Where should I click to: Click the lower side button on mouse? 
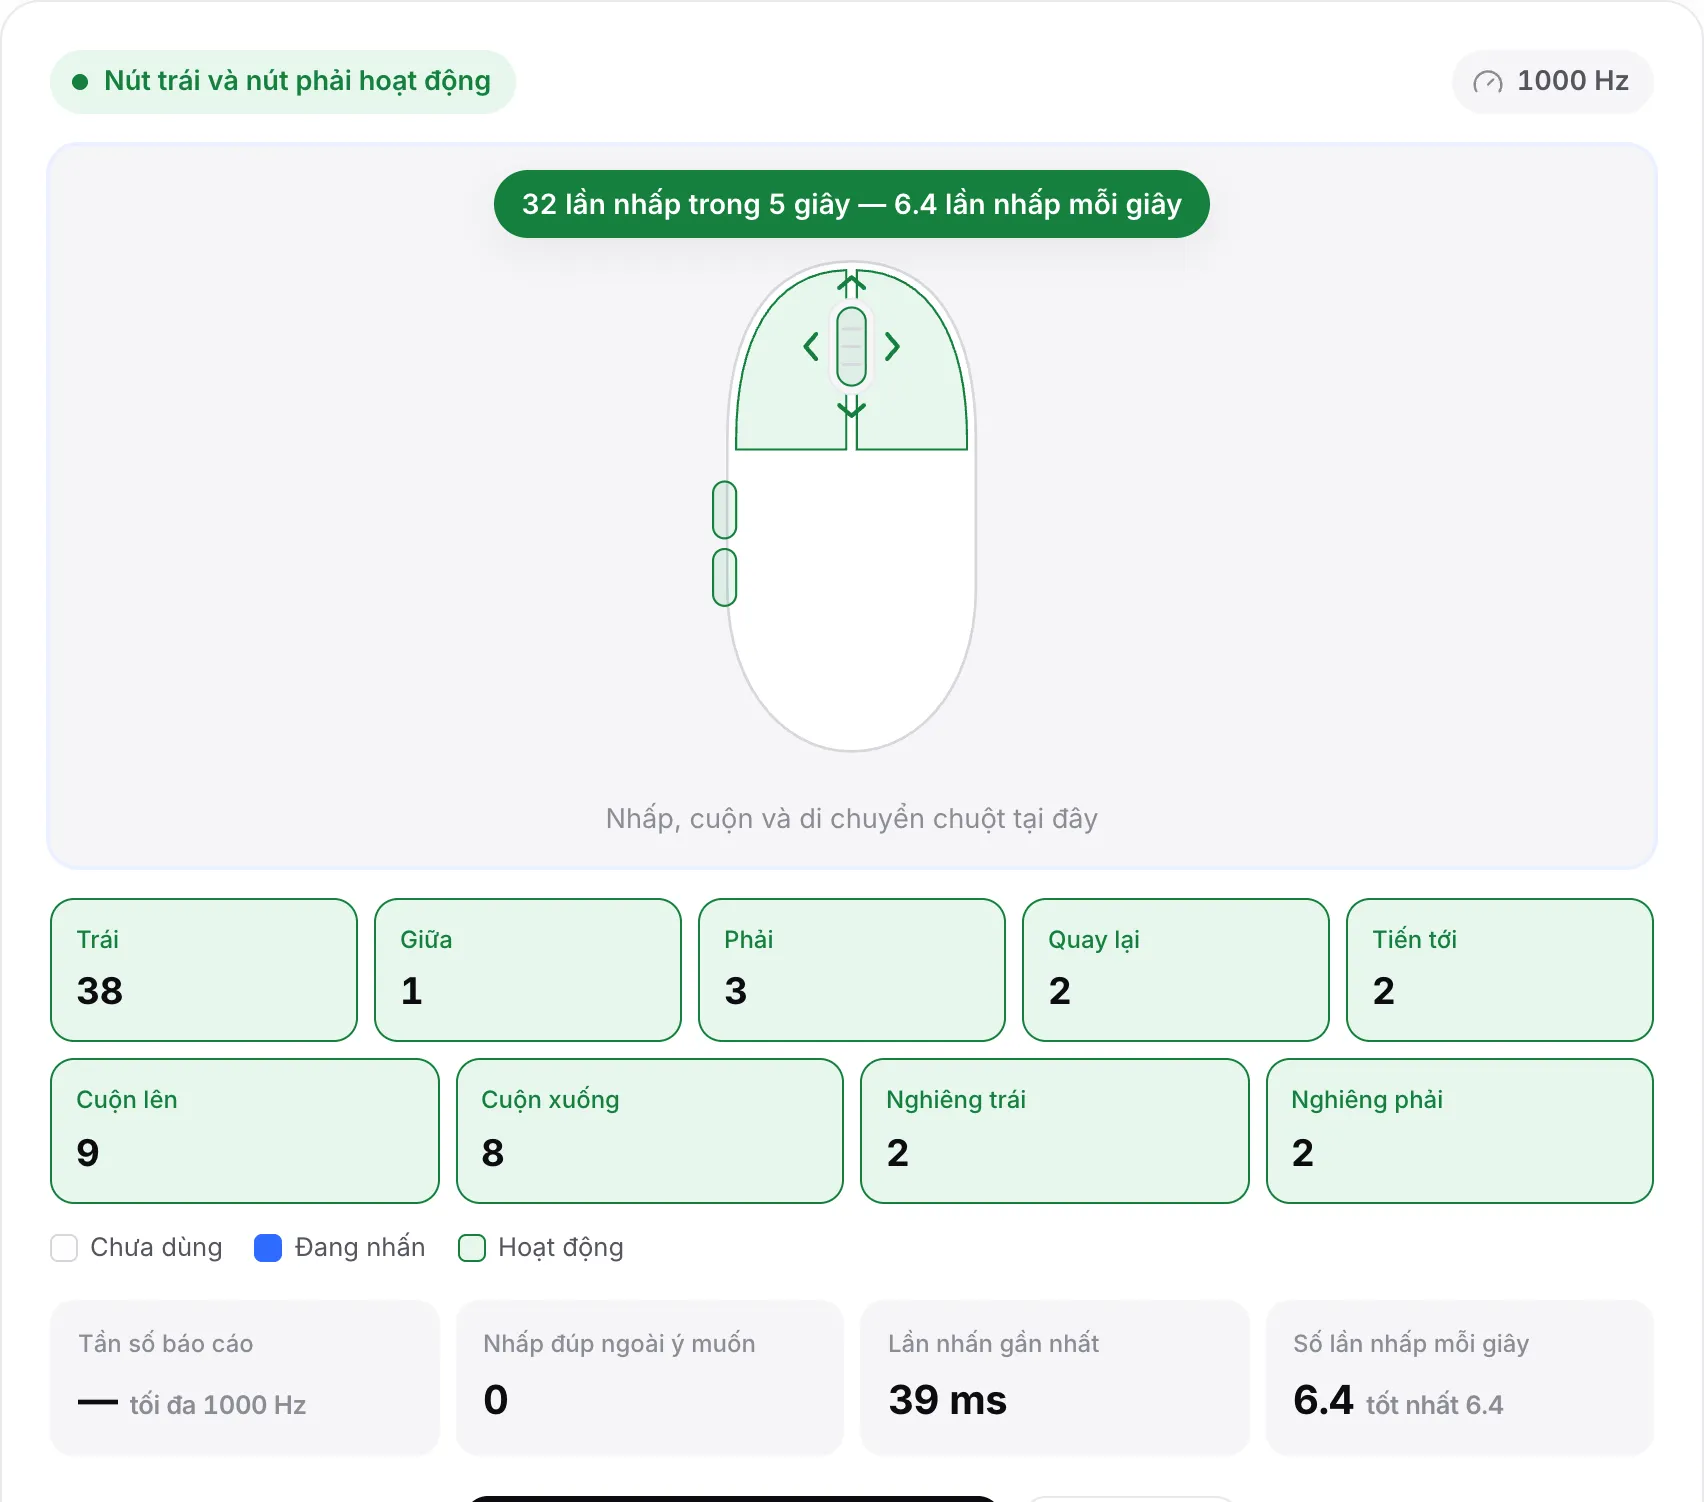(x=725, y=577)
